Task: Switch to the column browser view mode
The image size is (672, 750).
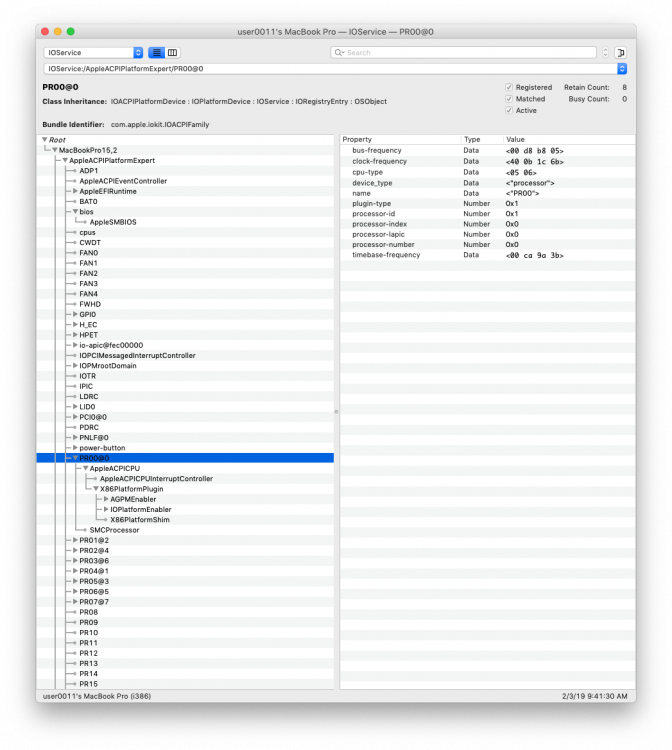Action: 173,53
